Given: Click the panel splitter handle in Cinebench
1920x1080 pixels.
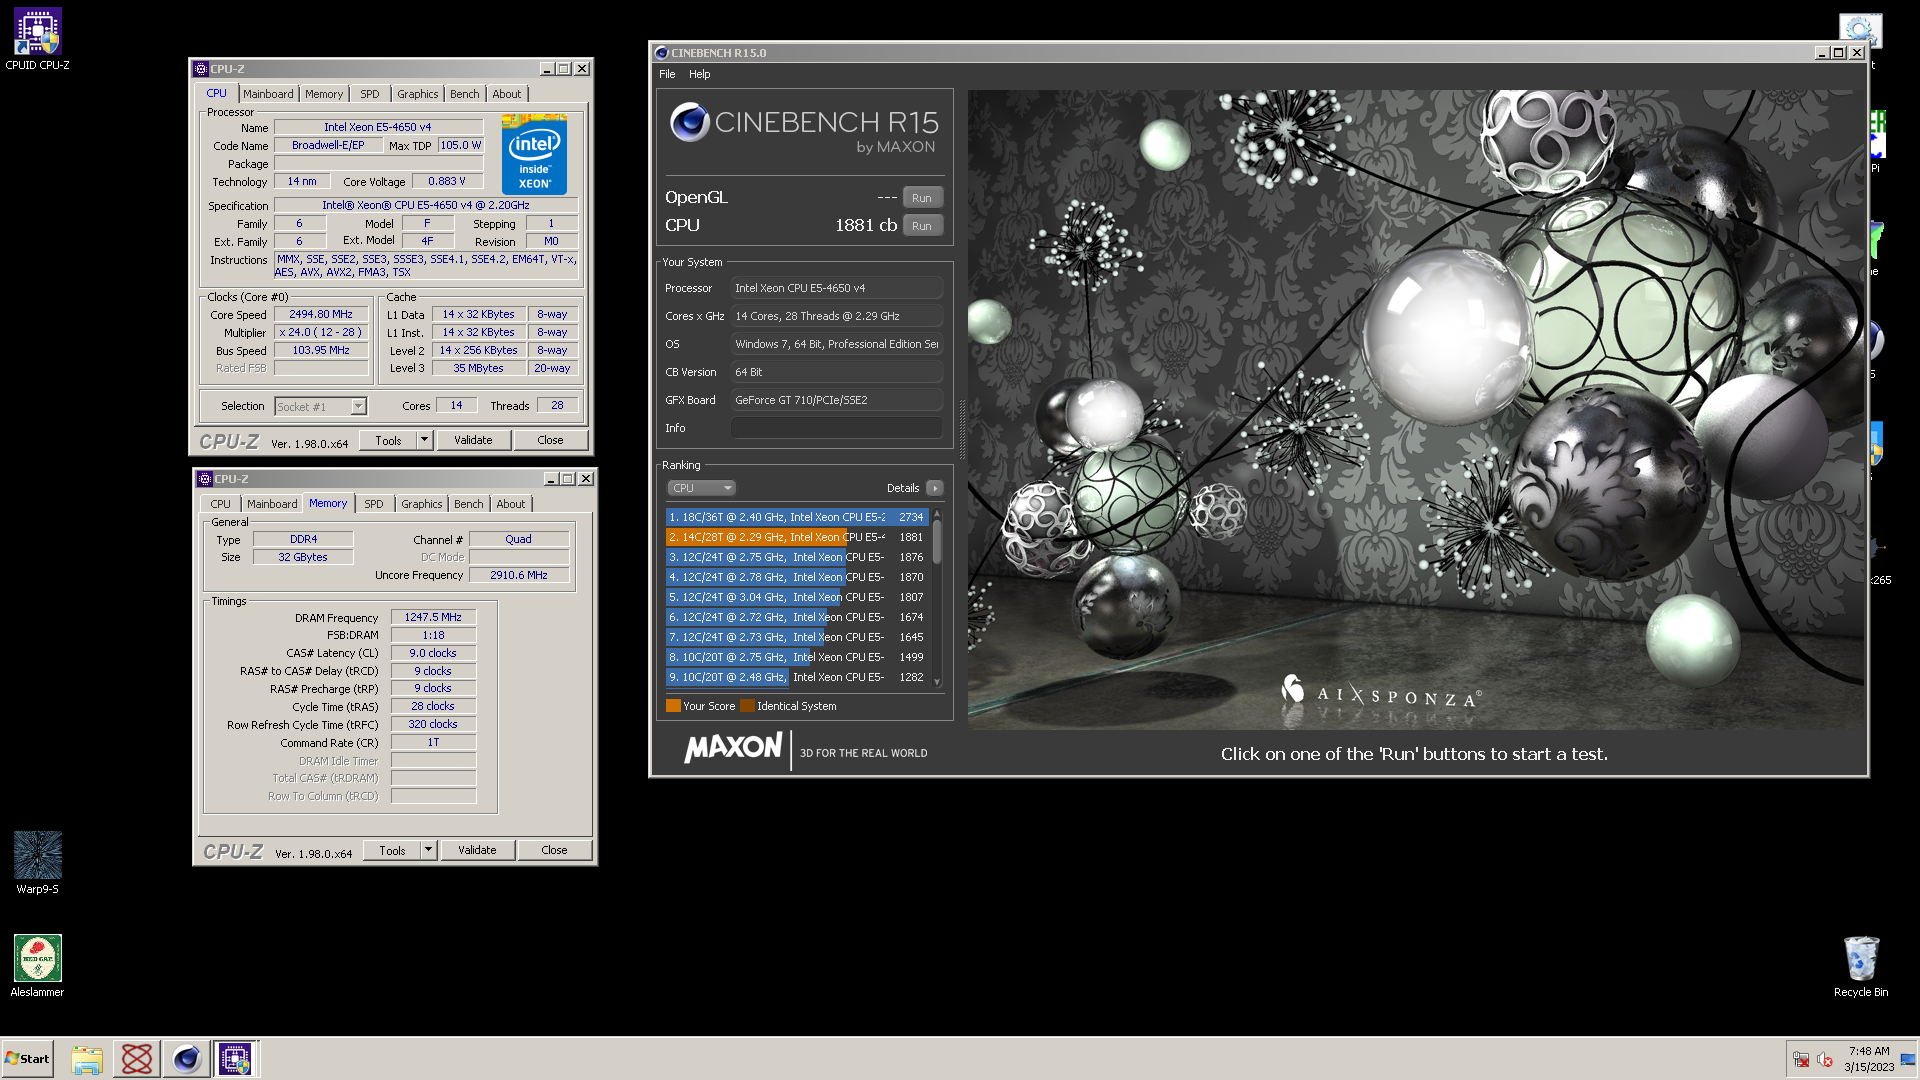Looking at the screenshot, I should [962, 428].
